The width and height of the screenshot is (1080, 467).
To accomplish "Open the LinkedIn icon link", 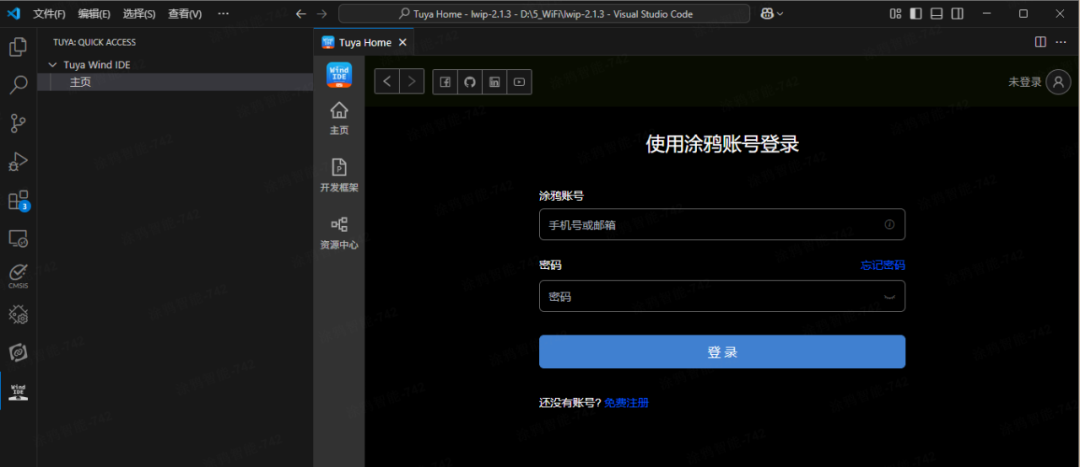I will pos(495,82).
